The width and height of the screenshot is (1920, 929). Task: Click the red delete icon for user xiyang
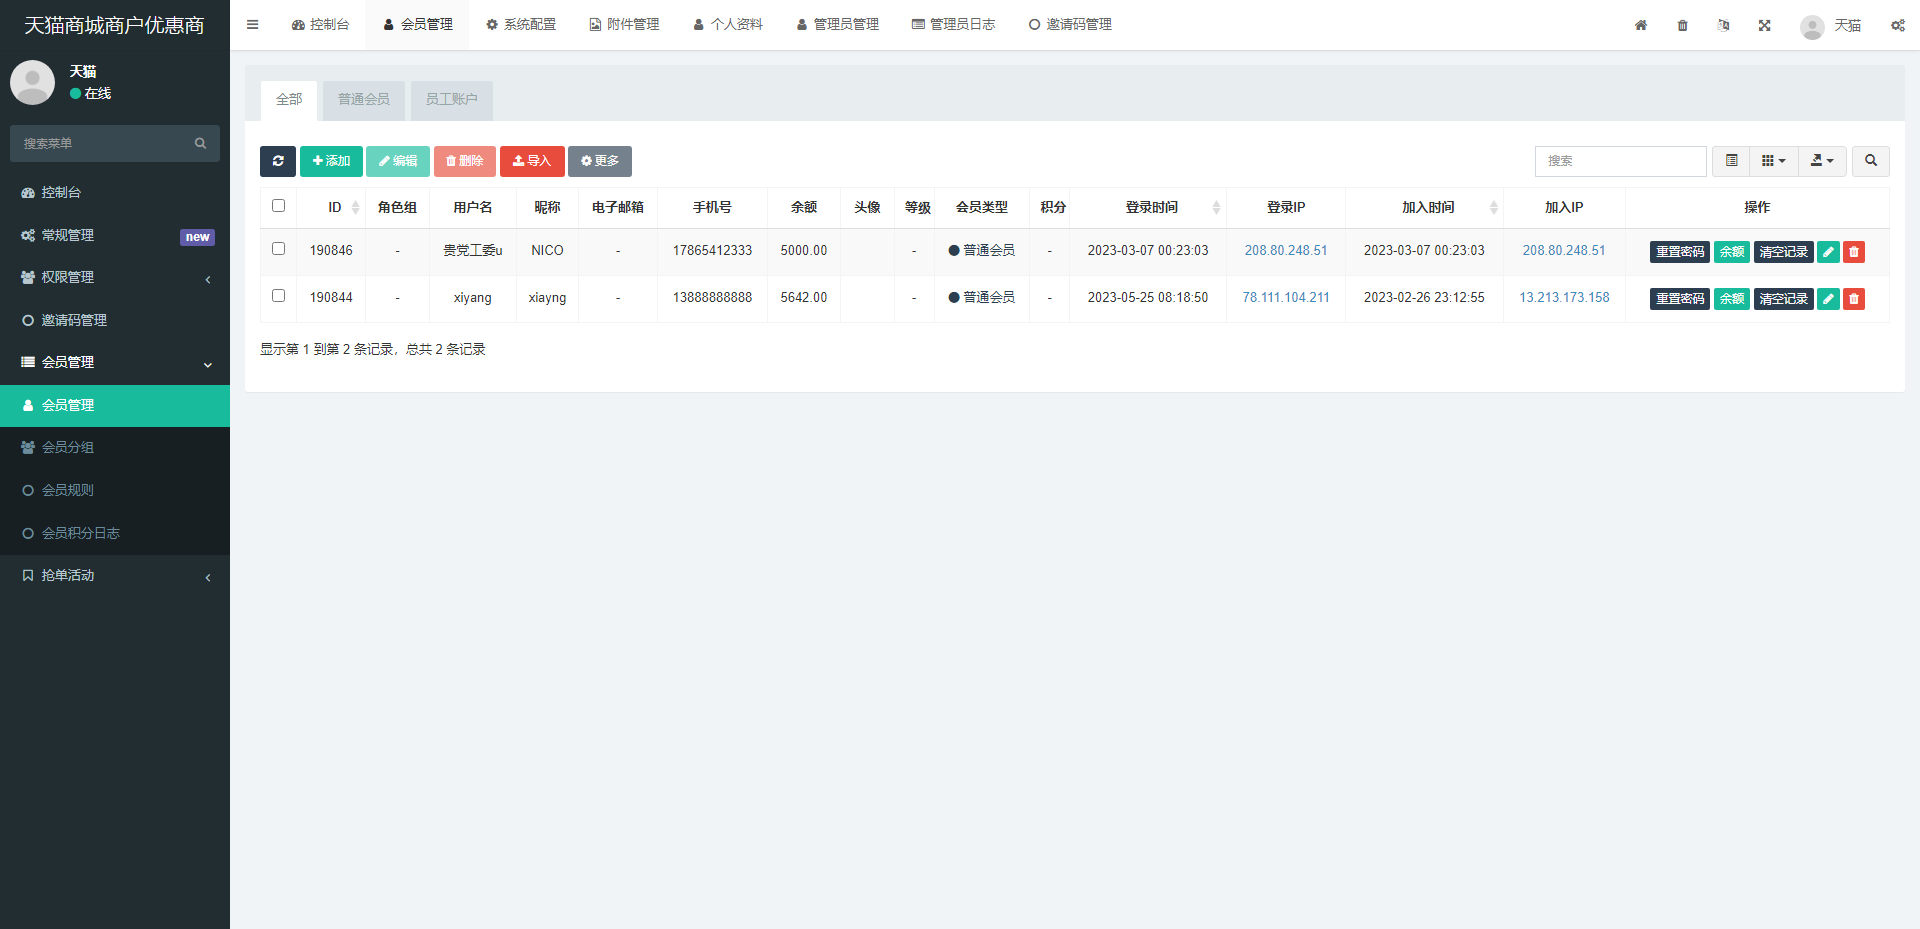click(1853, 299)
